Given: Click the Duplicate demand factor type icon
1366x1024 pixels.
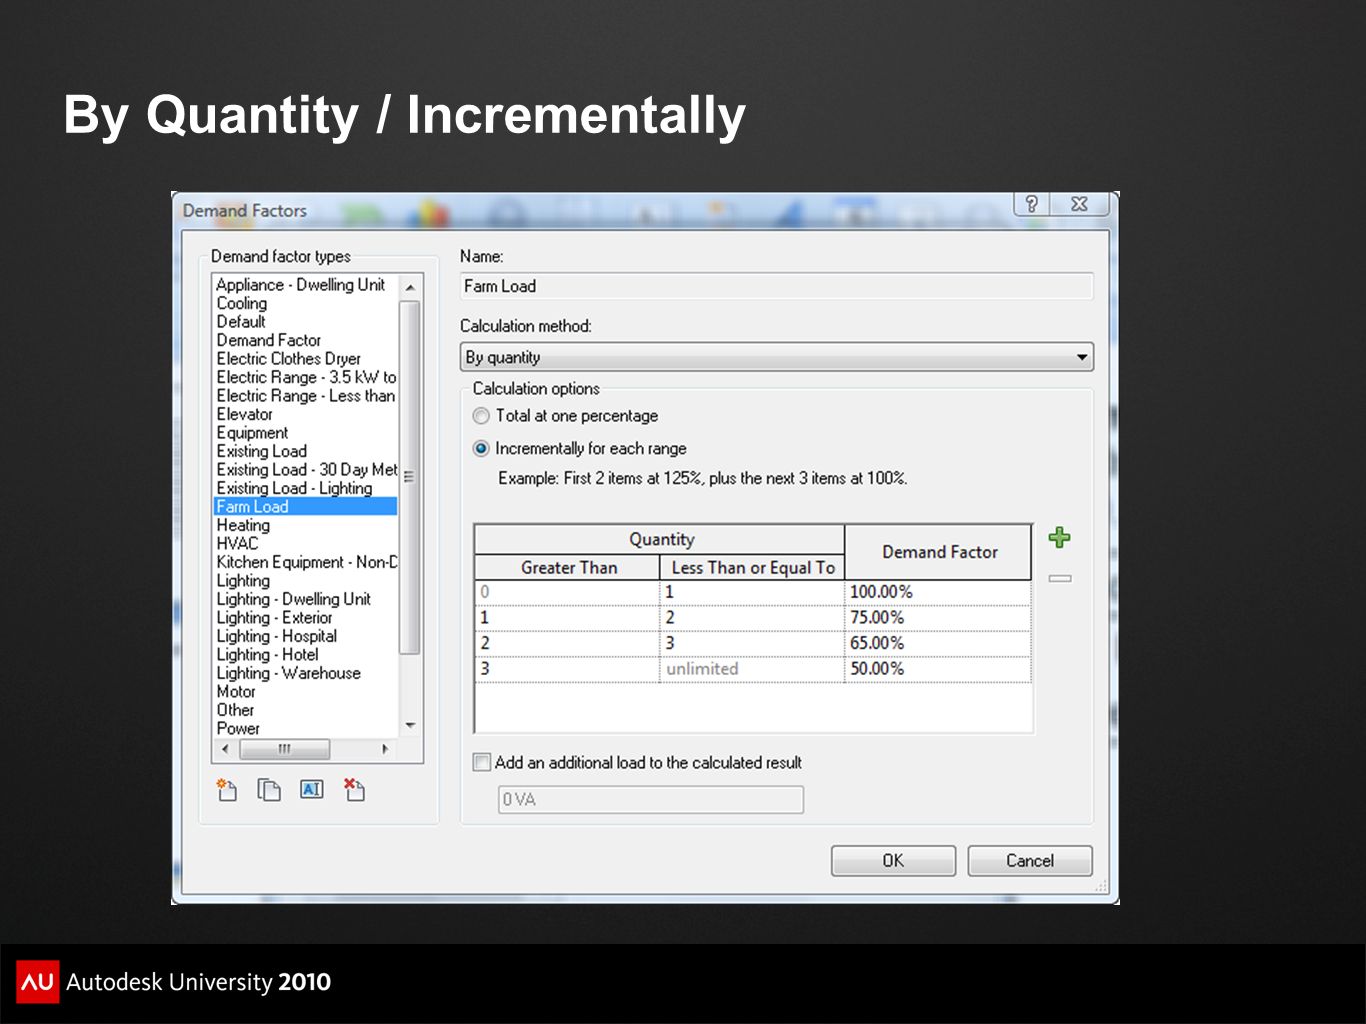Looking at the screenshot, I should point(269,790).
